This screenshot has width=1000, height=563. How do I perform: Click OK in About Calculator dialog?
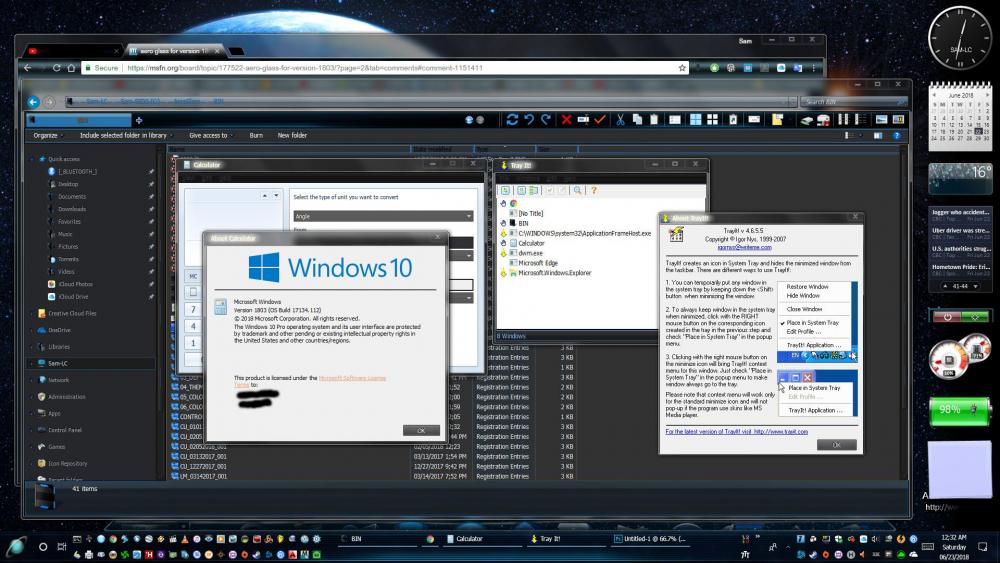[420, 430]
